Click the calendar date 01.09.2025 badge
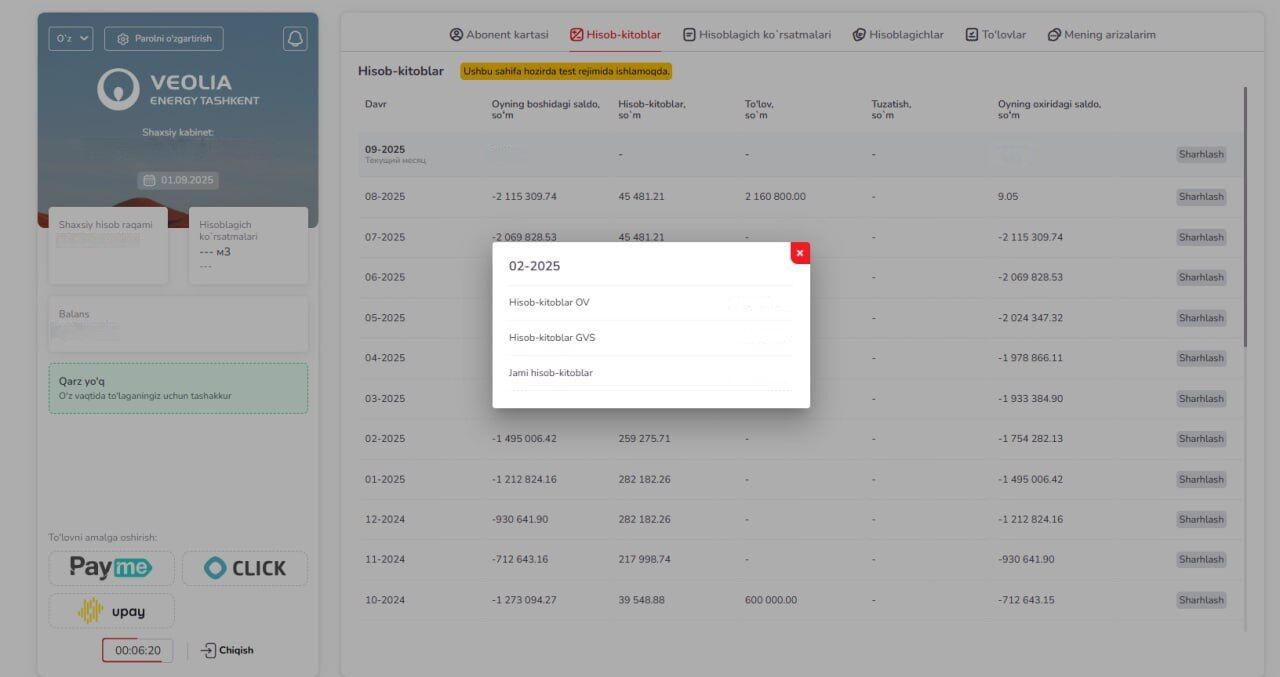 [178, 180]
